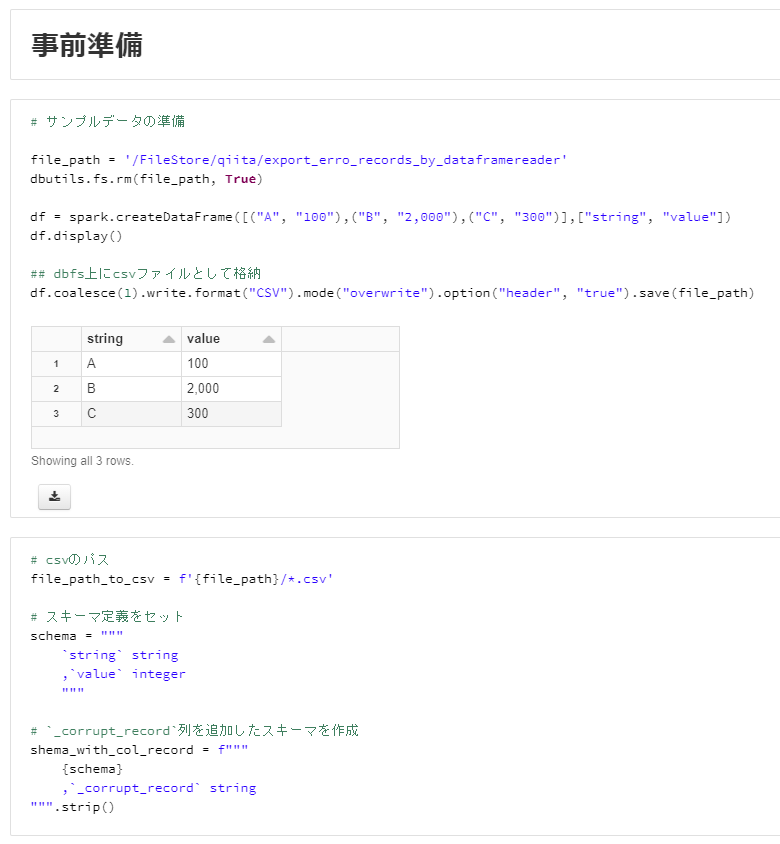Click the '# csvのパス' comment

[x=70, y=560]
